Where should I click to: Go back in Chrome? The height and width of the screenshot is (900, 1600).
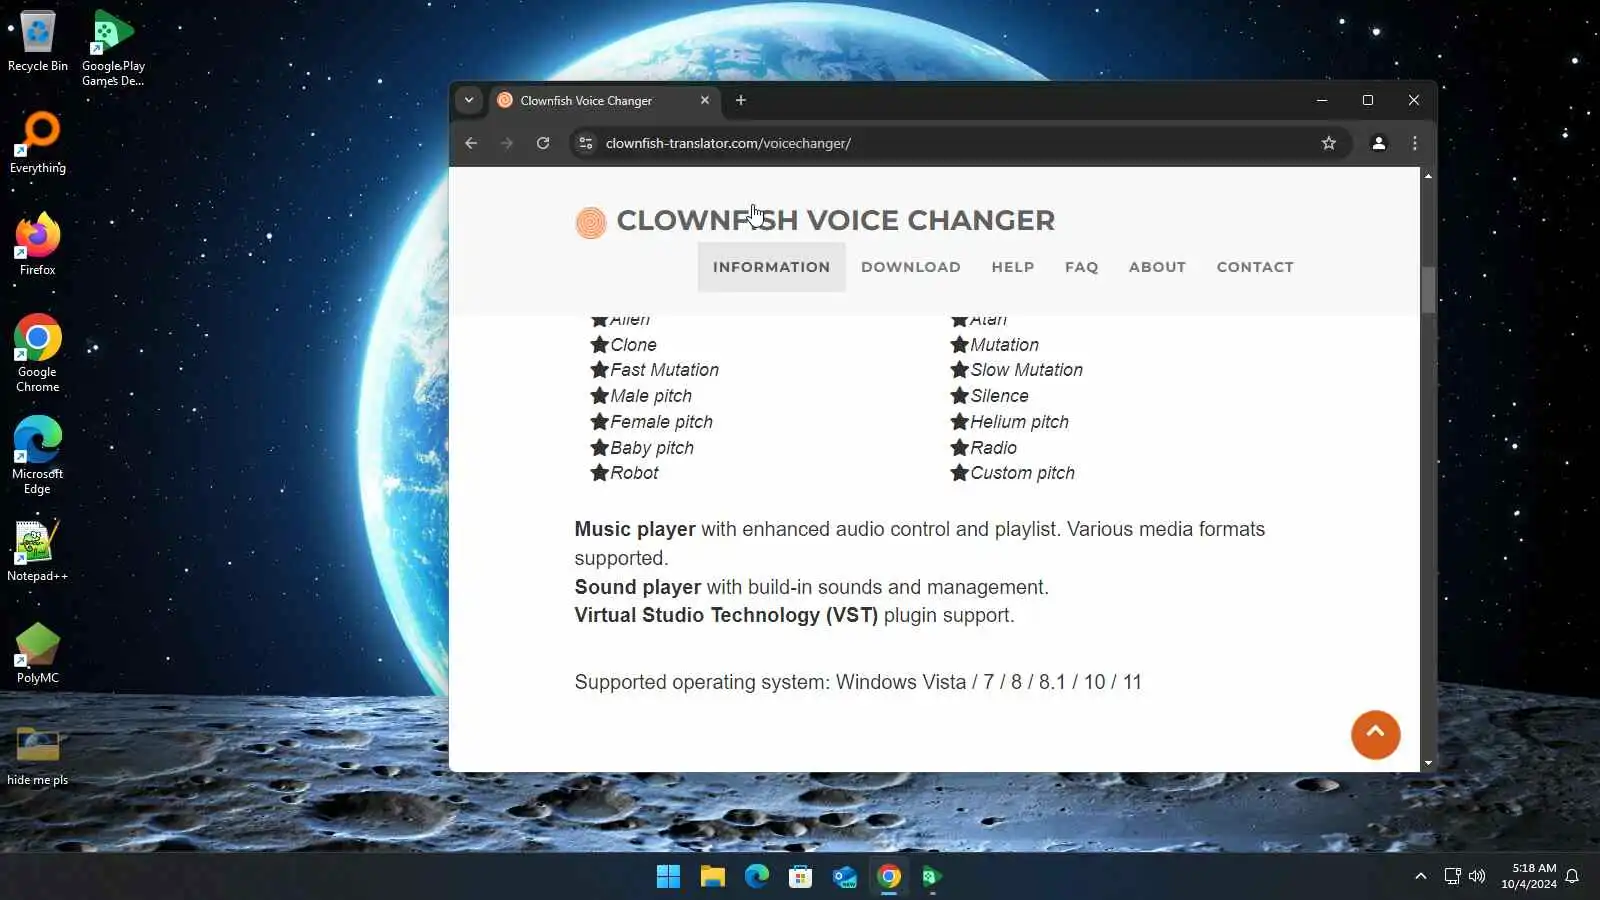(x=471, y=143)
